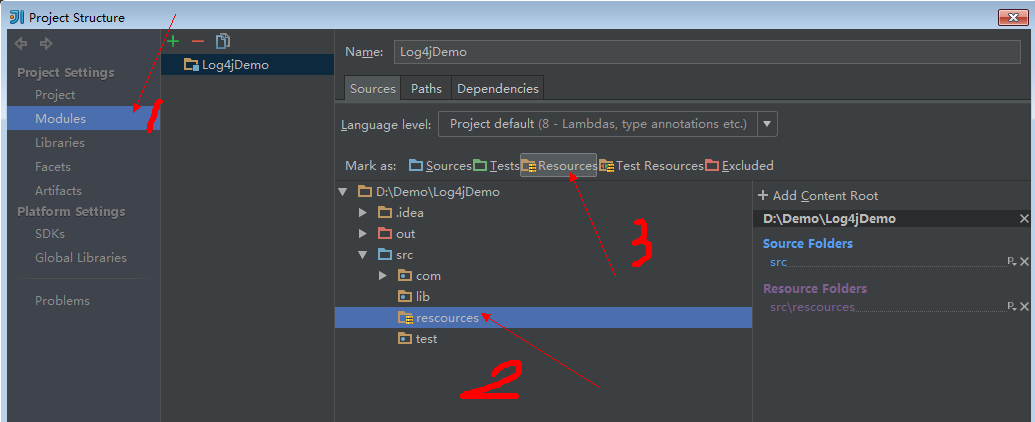Collapse the D:\Demo\Log4jDemo root node

point(343,192)
